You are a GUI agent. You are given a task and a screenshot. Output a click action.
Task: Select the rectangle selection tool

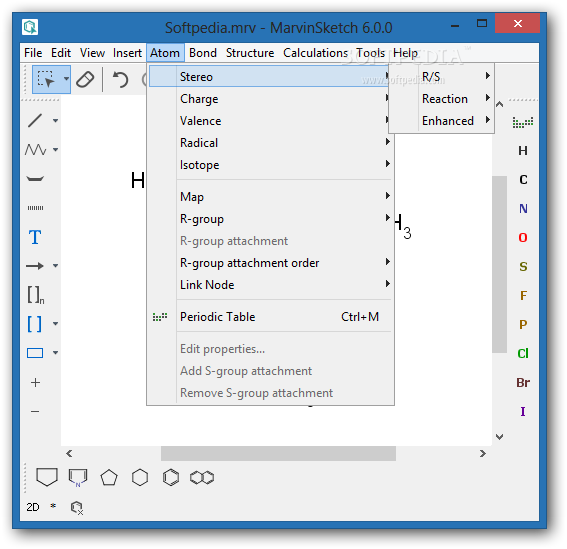coord(46,79)
